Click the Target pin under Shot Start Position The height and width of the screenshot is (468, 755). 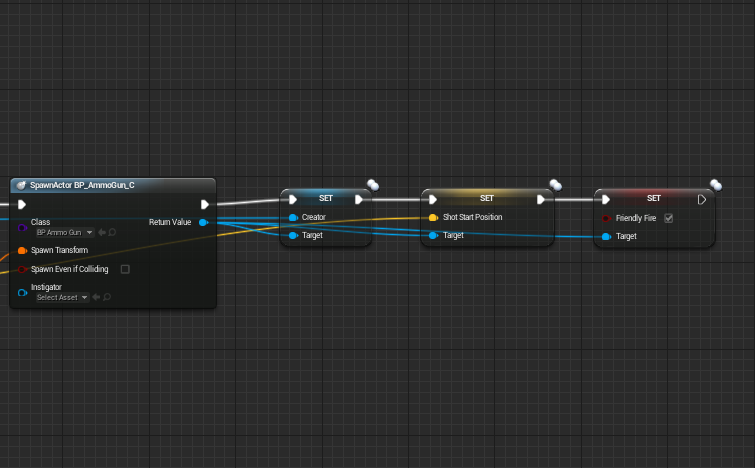click(x=433, y=235)
